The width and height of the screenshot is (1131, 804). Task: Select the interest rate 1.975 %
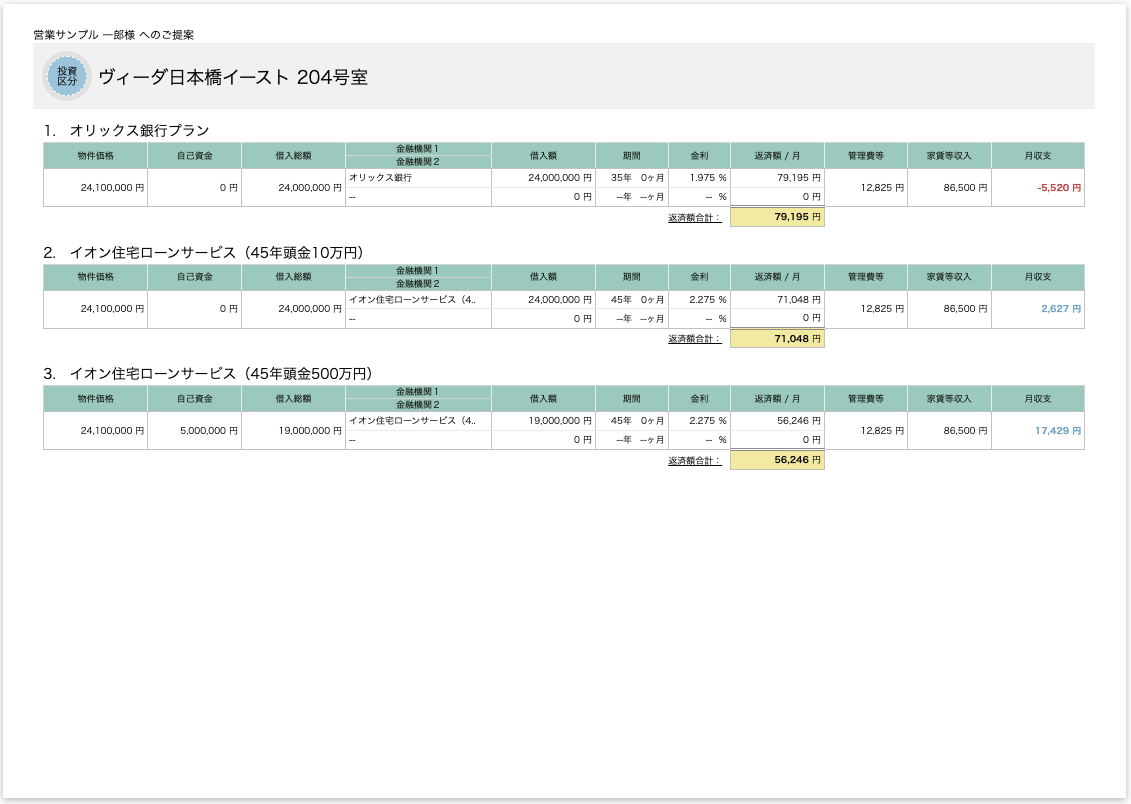pos(708,177)
